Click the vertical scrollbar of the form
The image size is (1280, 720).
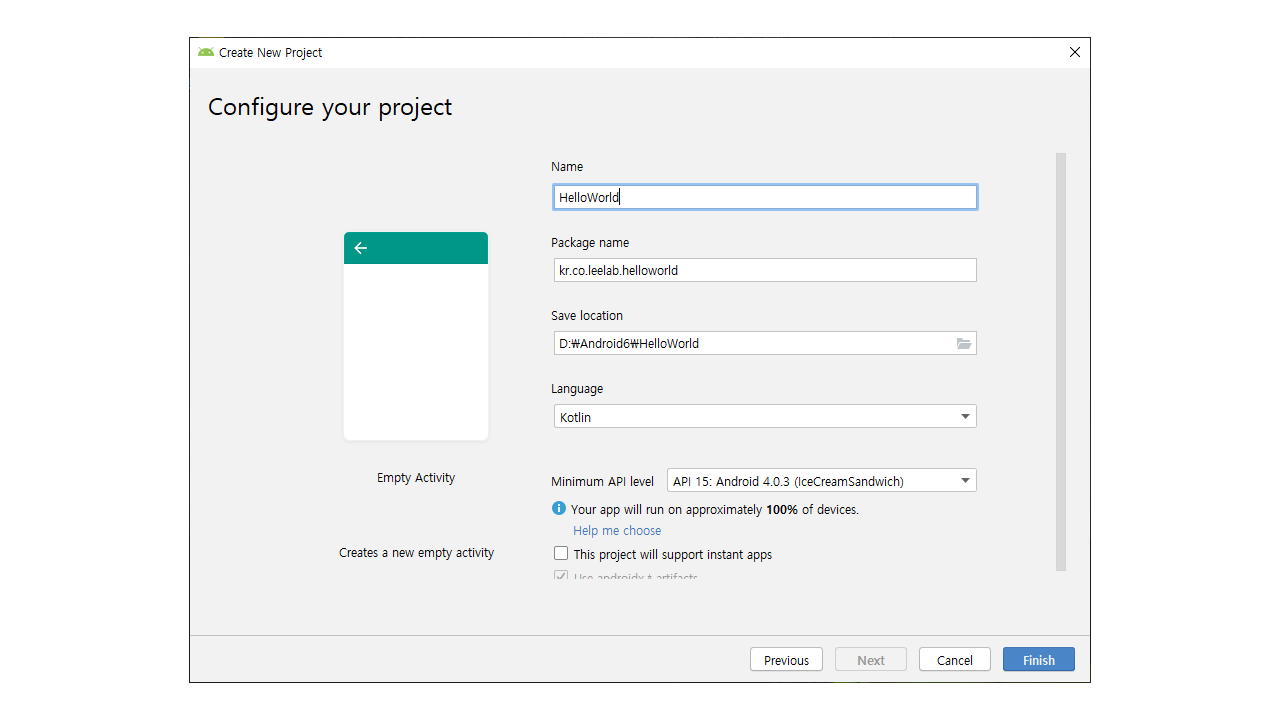click(x=1061, y=360)
